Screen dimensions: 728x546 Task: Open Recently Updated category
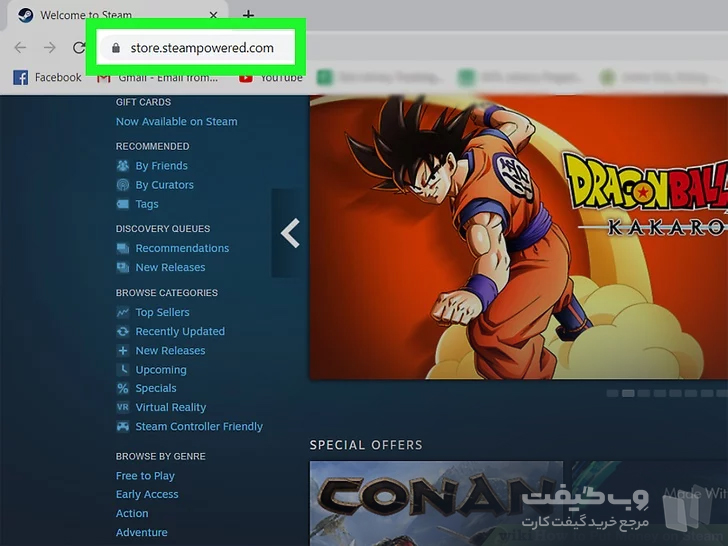tap(180, 332)
